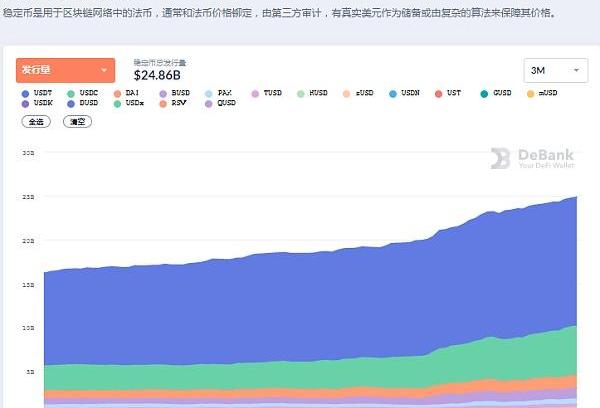Click the green USDC area in chart
Screen dimensions: 600x408
tap(310, 373)
